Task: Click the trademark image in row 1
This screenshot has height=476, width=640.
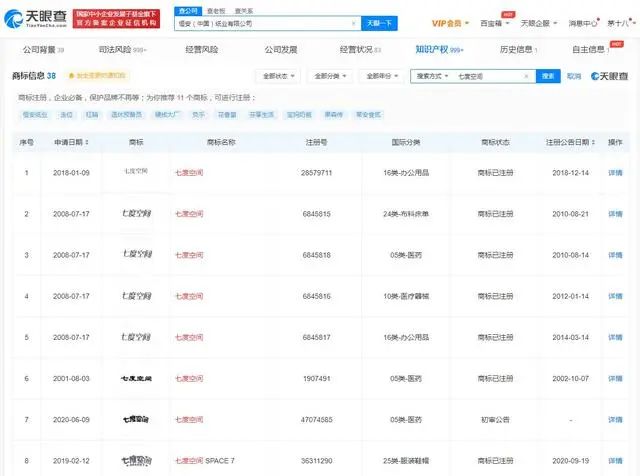Action: pyautogui.click(x=134, y=172)
